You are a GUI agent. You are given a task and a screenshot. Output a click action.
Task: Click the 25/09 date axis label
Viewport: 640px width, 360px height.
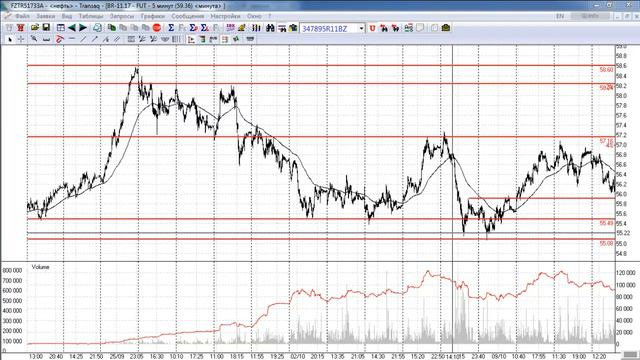[116, 356]
